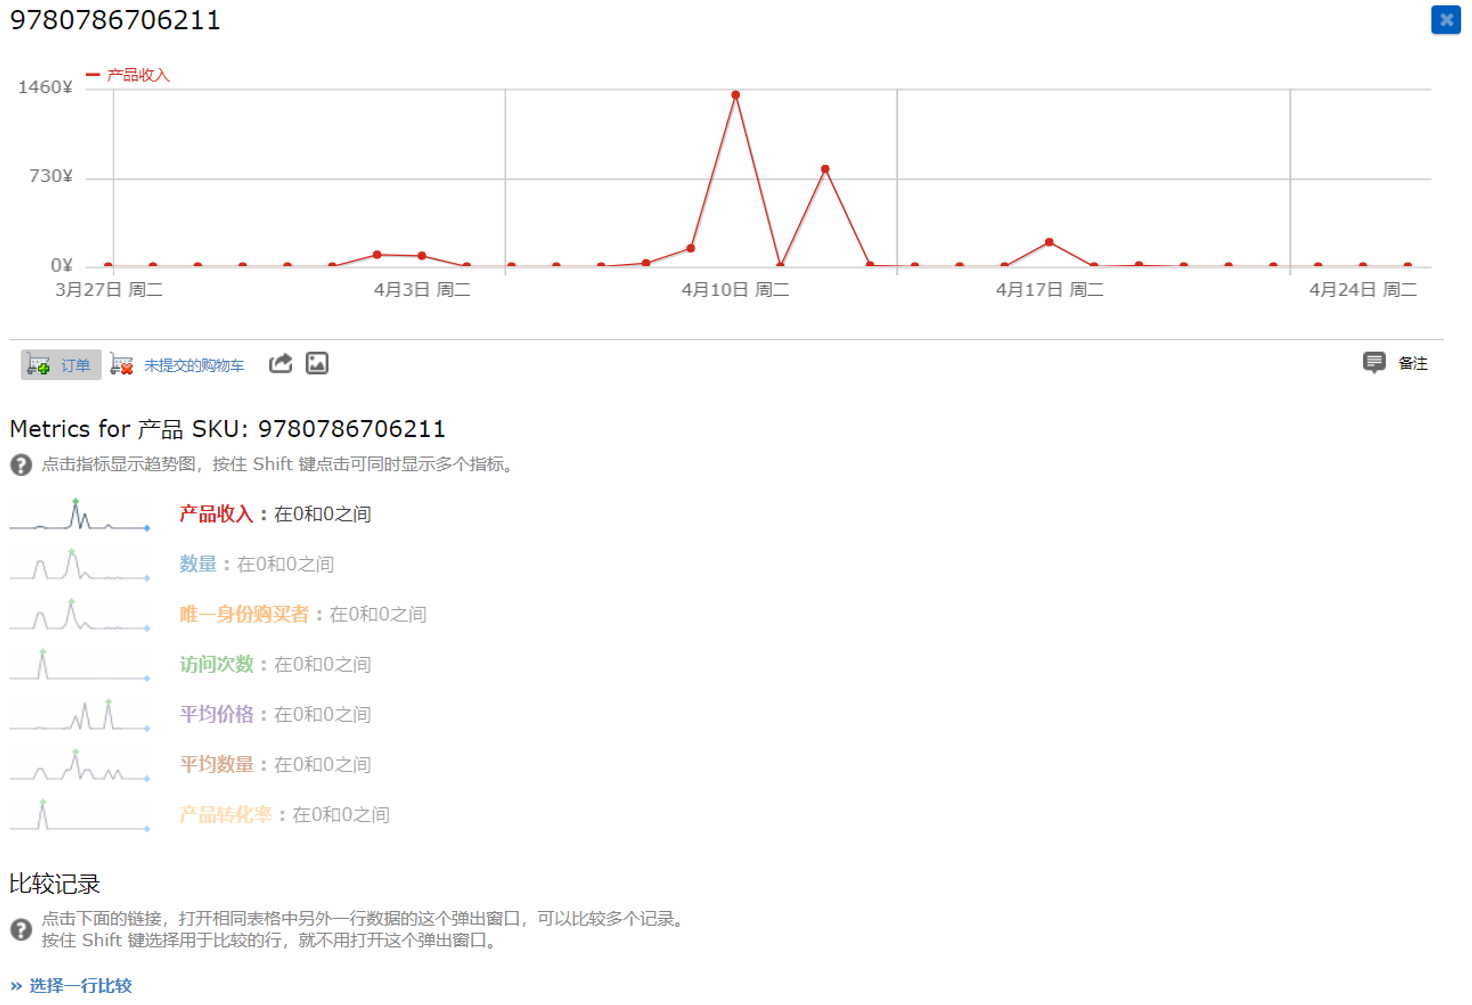The height and width of the screenshot is (1005, 1472).
Task: Click the 产品收入 chart legend entry
Action: point(128,75)
